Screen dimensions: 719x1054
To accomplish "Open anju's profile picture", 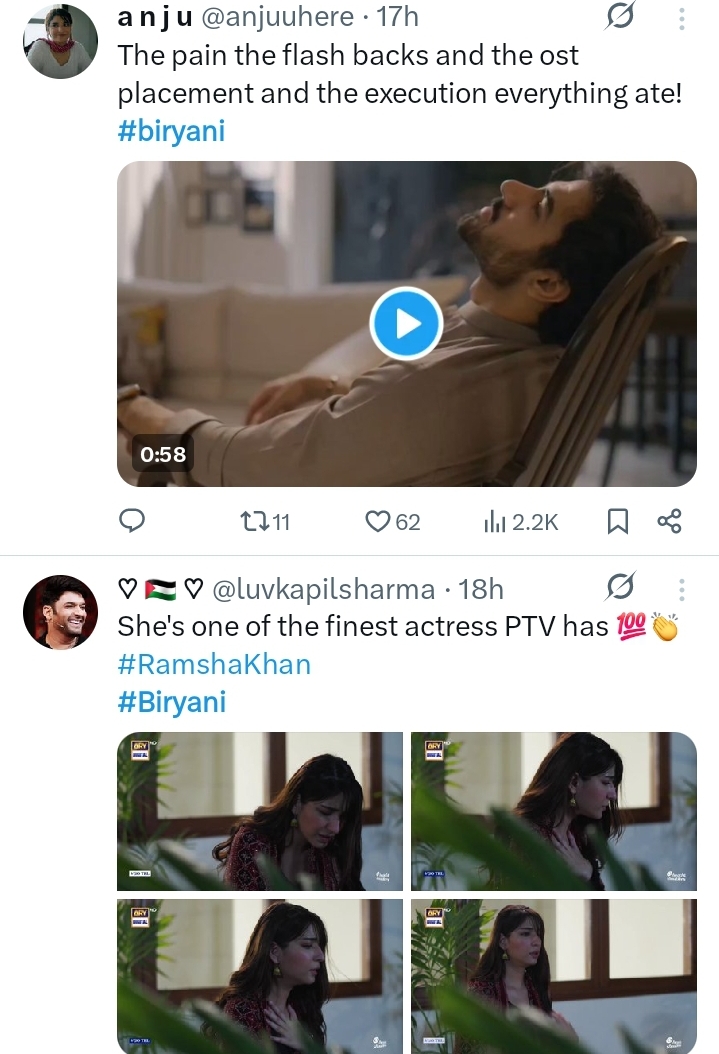I will [59, 41].
